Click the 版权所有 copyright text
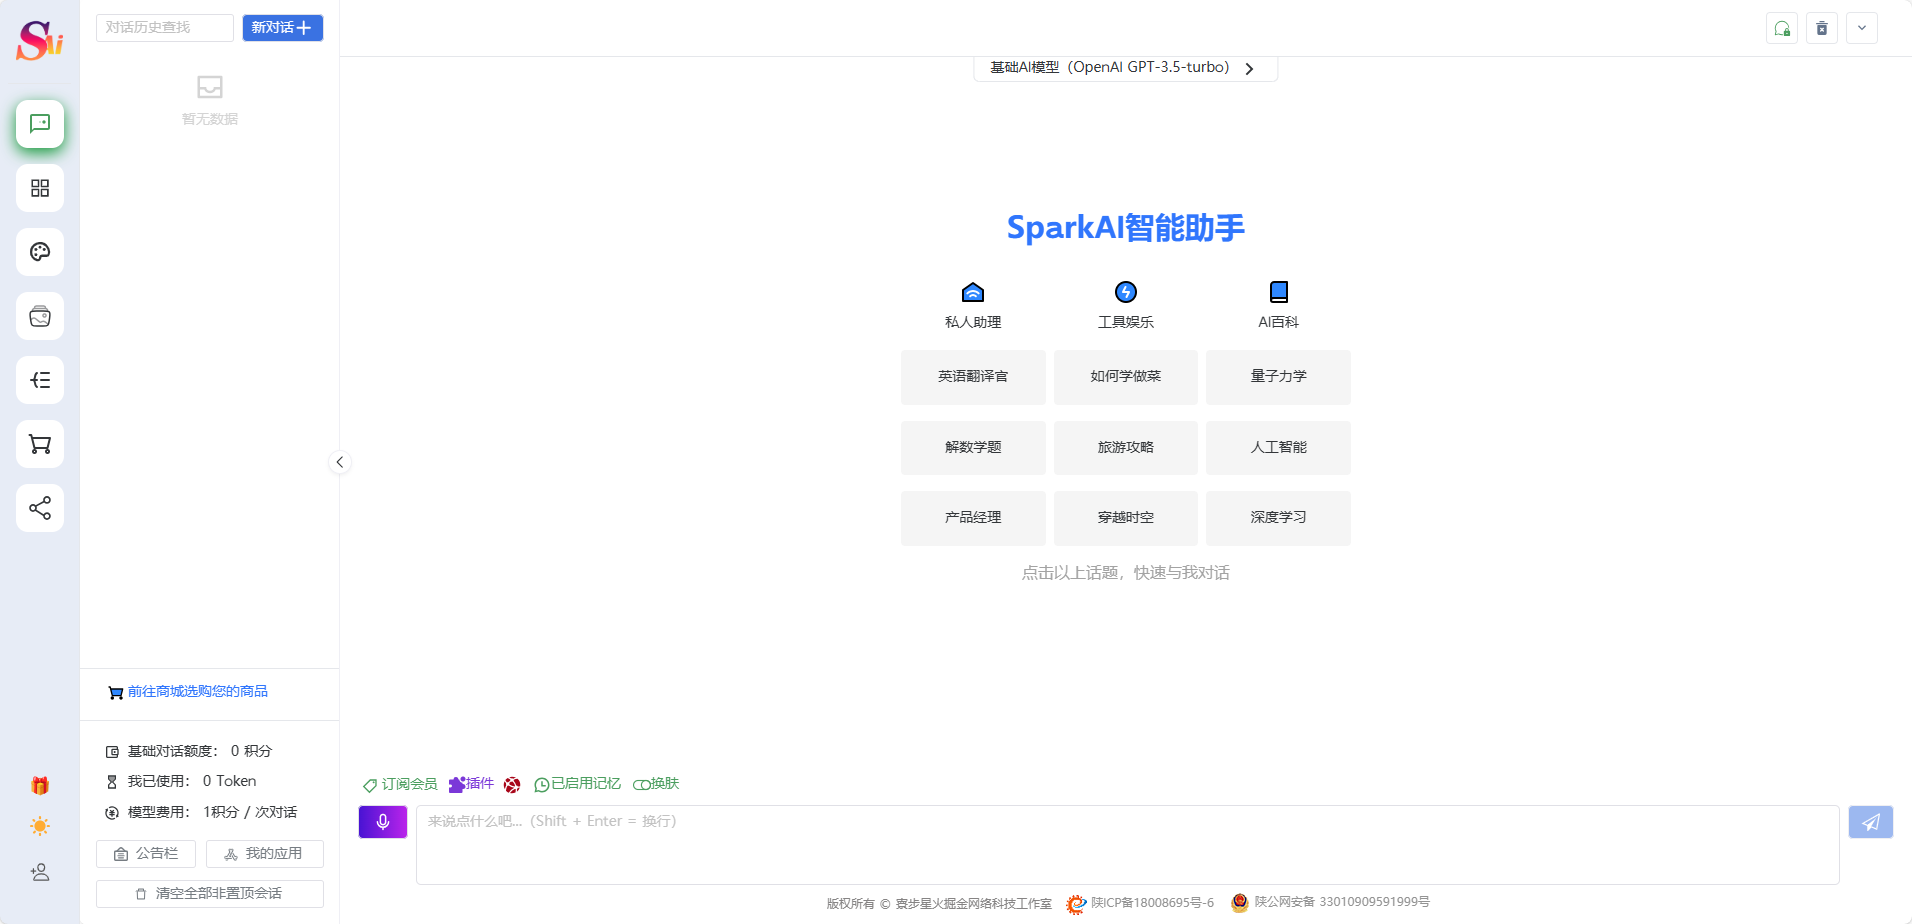This screenshot has height=924, width=1912. click(938, 904)
